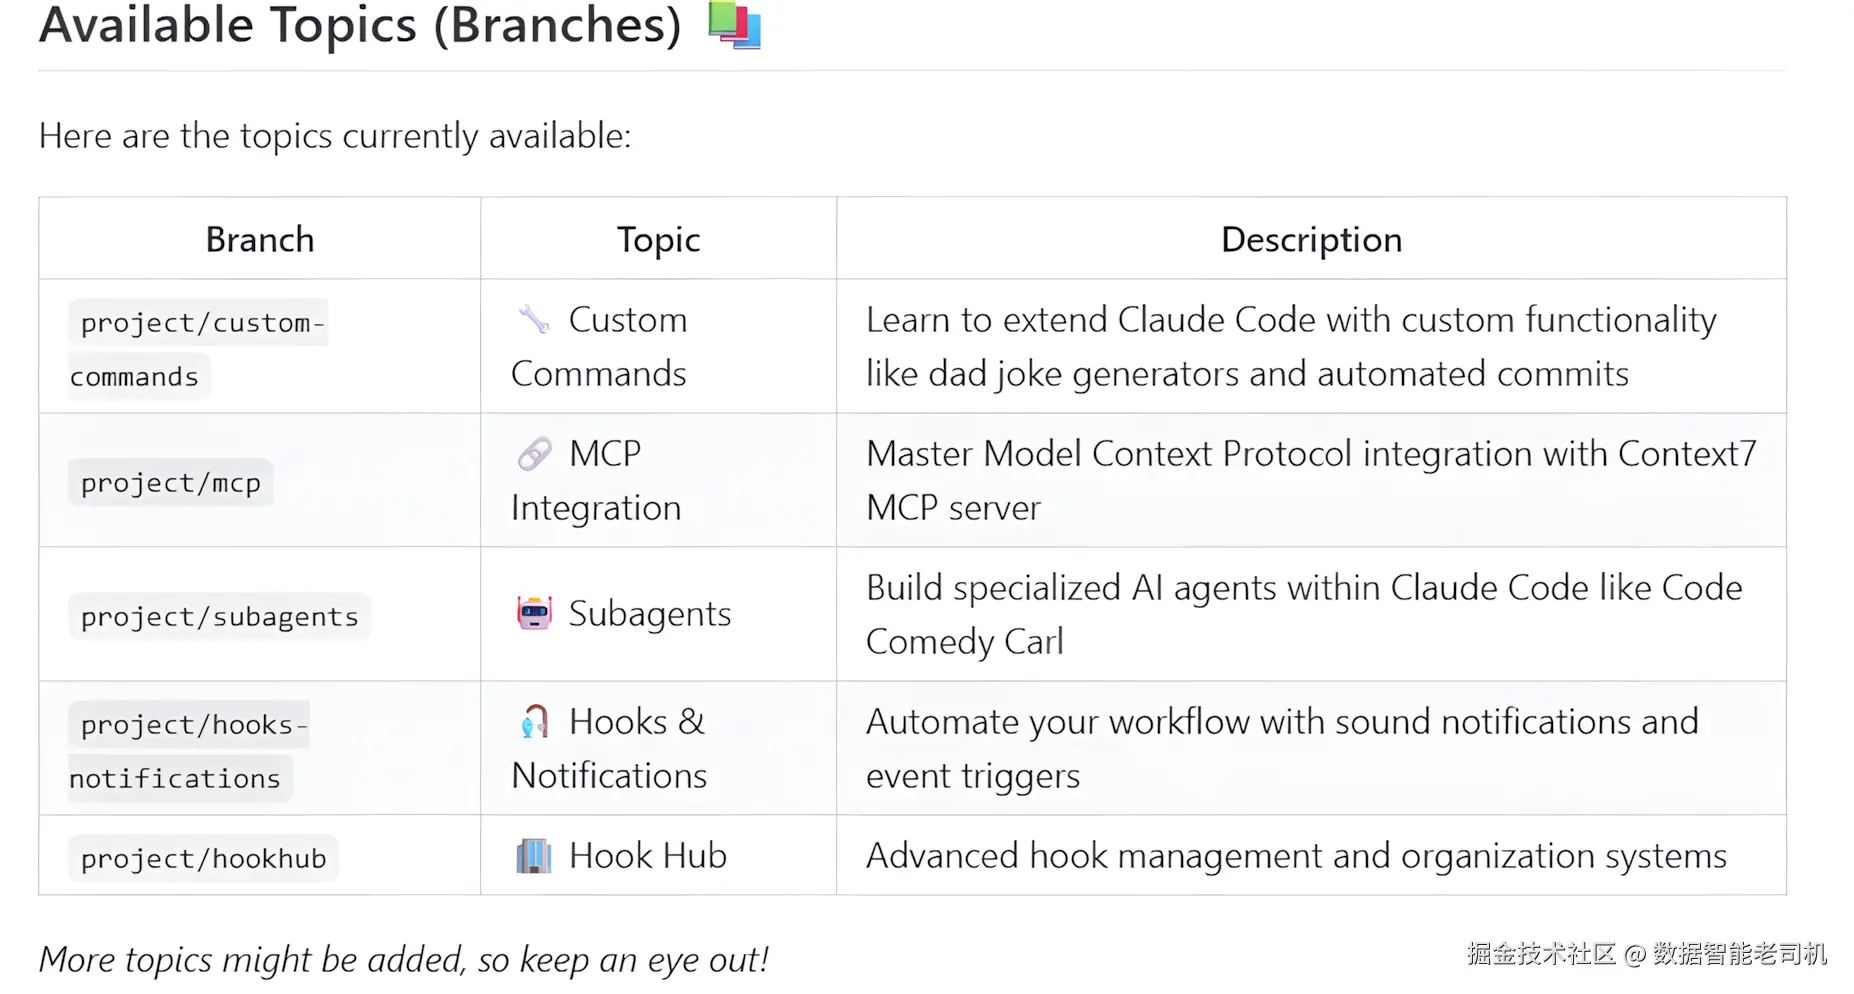The height and width of the screenshot is (994, 1854).
Task: Select the project/subagents branch code label
Action: pos(219,616)
